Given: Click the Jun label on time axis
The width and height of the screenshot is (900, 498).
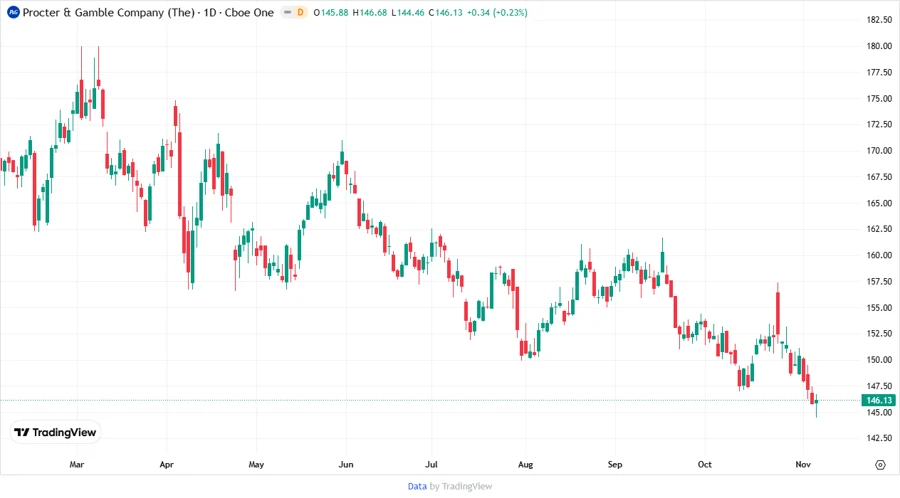Looking at the screenshot, I should point(346,464).
